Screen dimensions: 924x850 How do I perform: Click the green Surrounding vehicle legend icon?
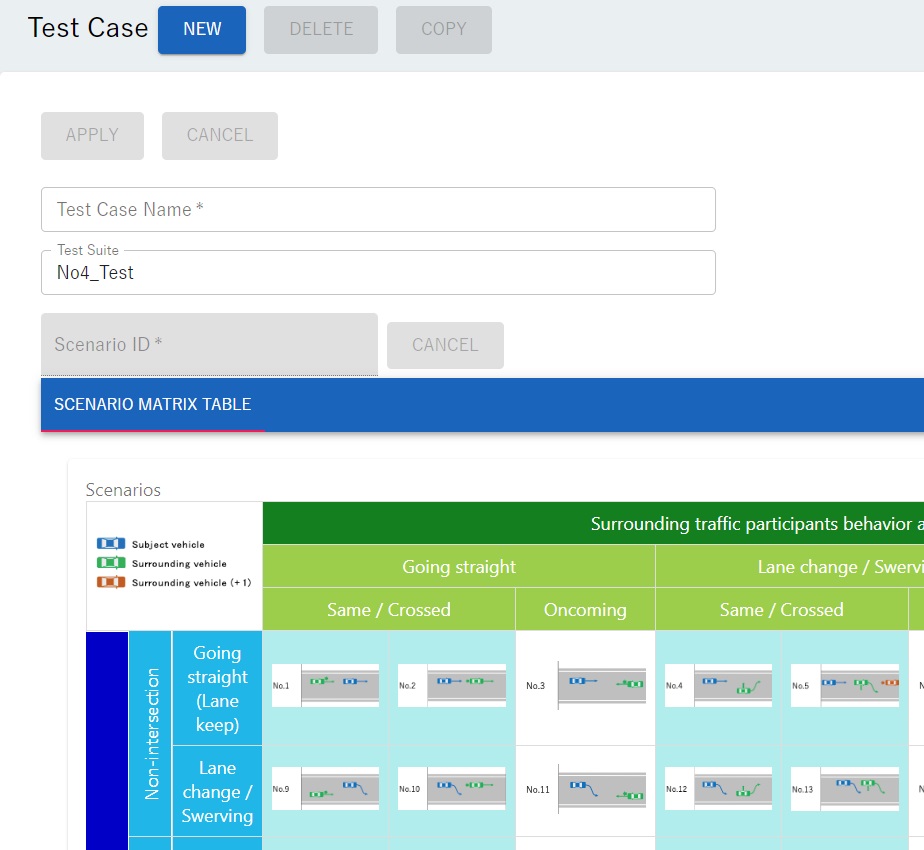coord(110,563)
